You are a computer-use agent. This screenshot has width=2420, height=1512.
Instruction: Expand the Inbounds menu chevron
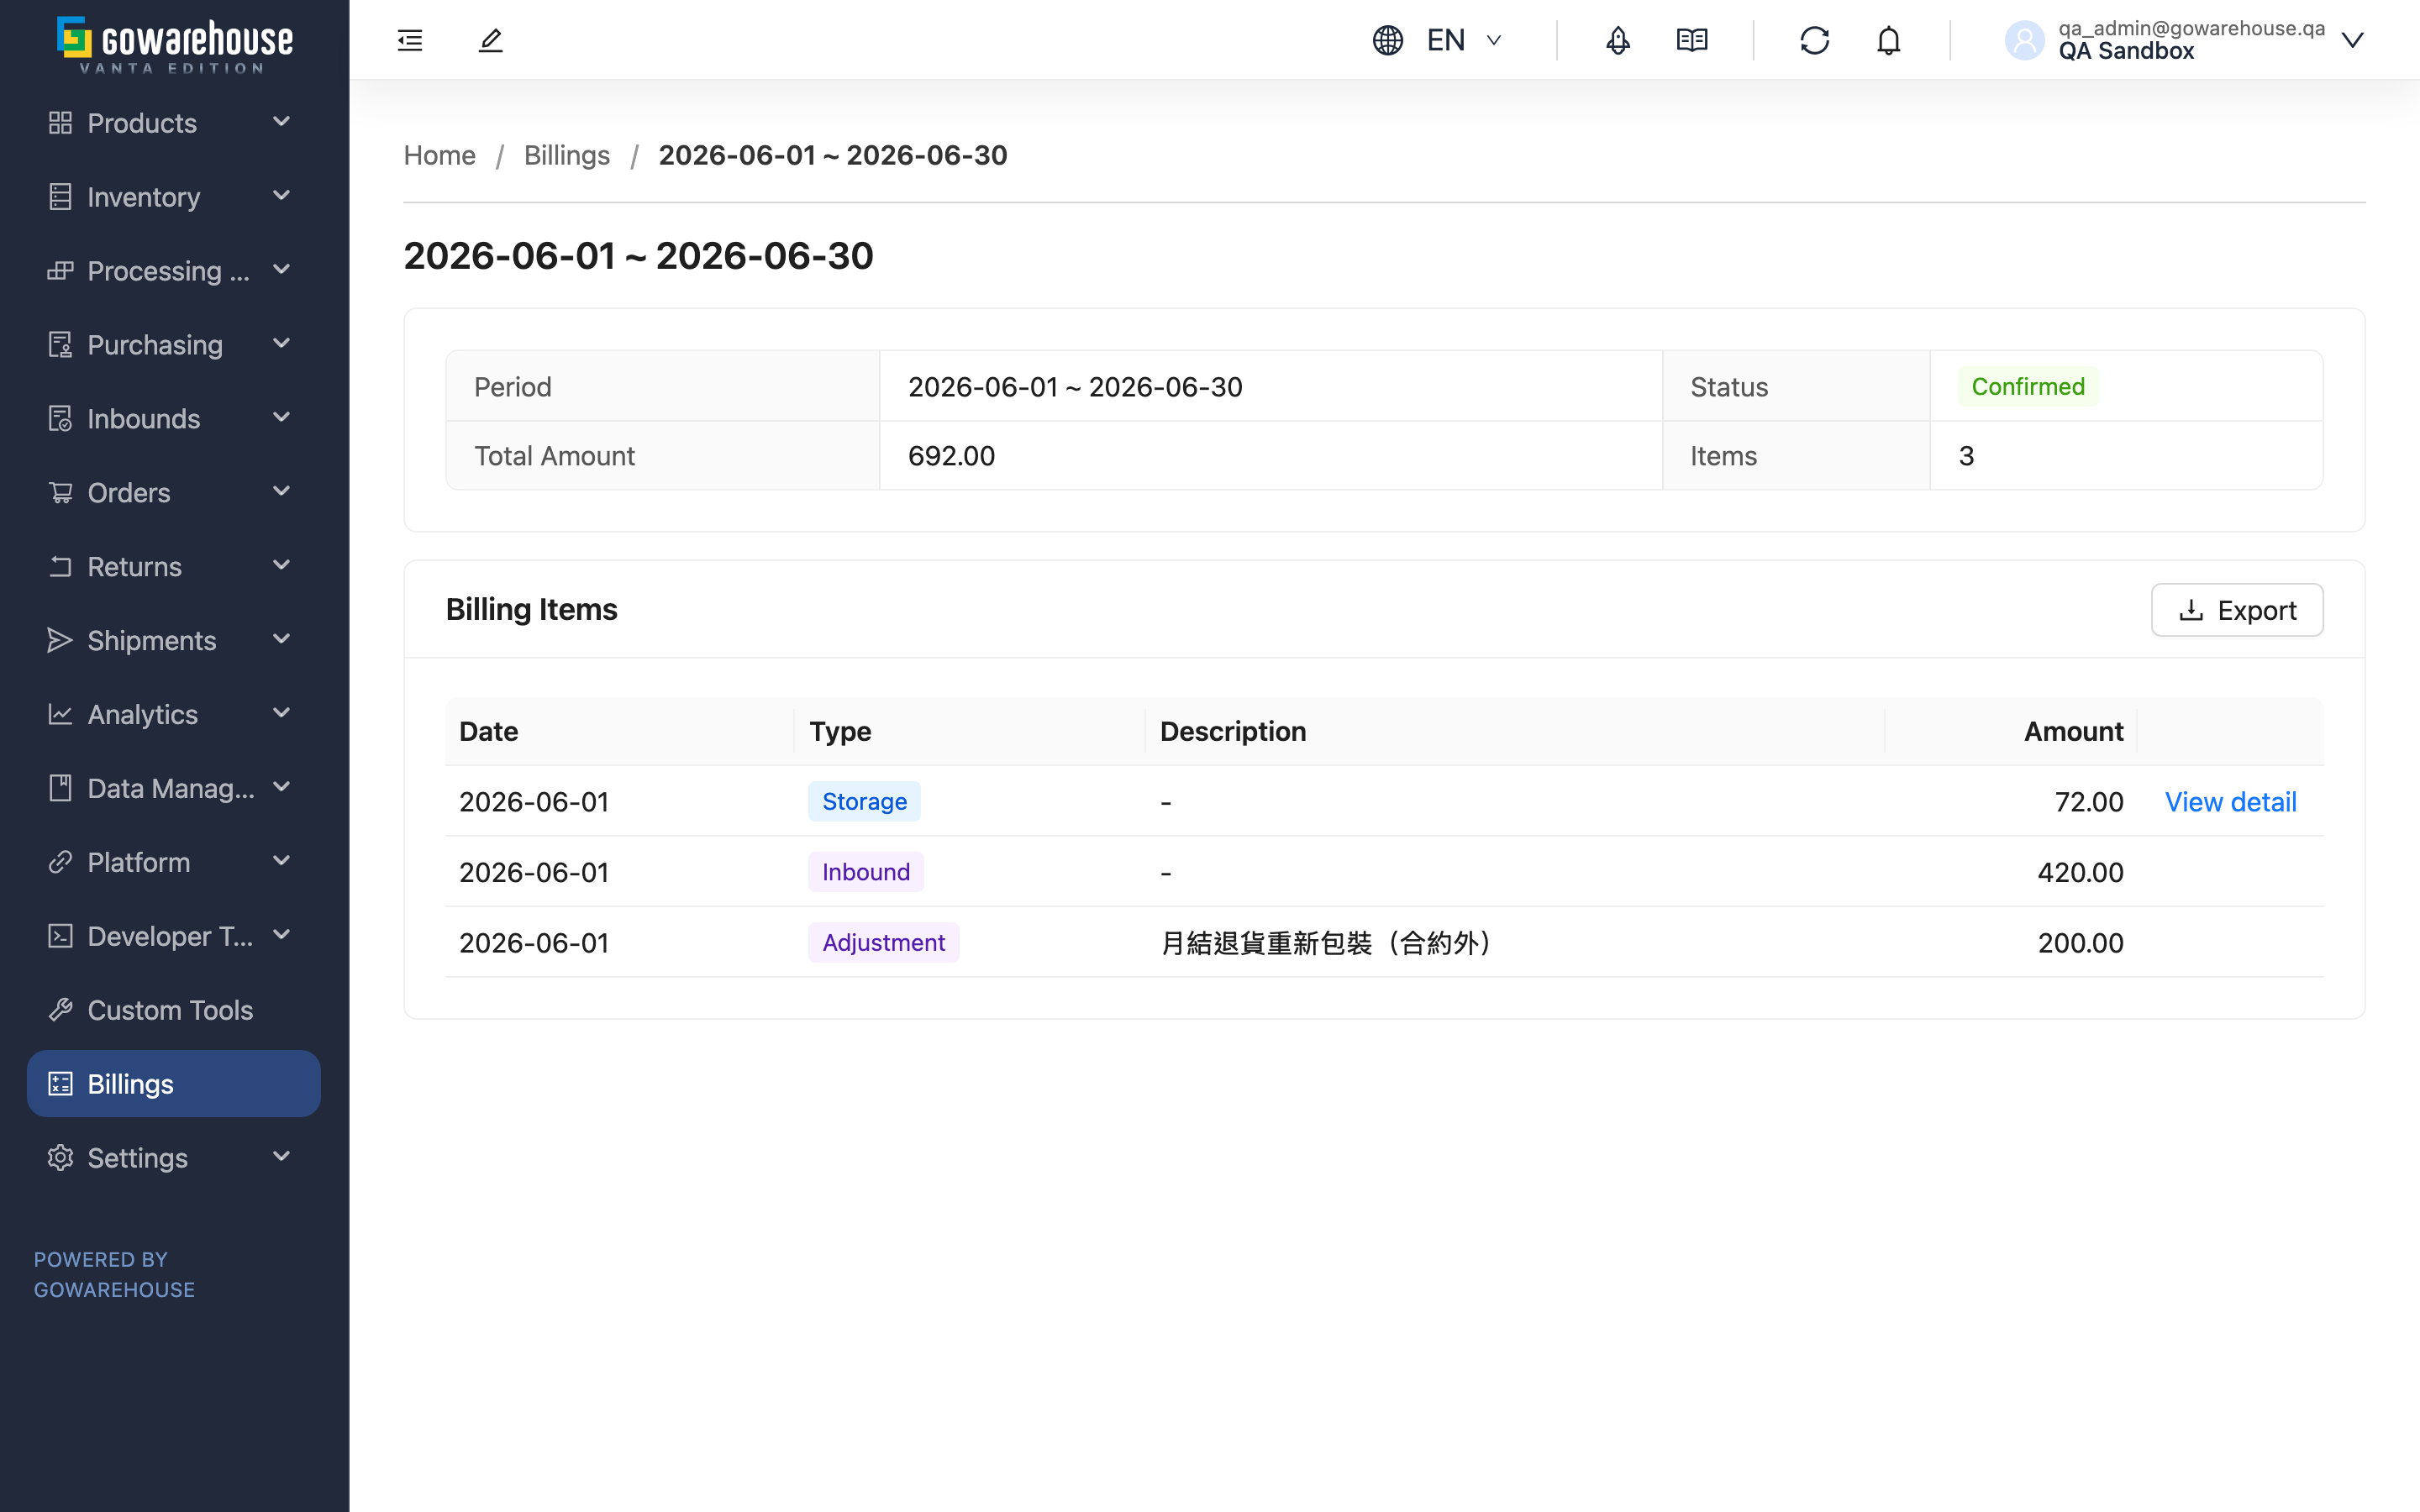(x=282, y=418)
